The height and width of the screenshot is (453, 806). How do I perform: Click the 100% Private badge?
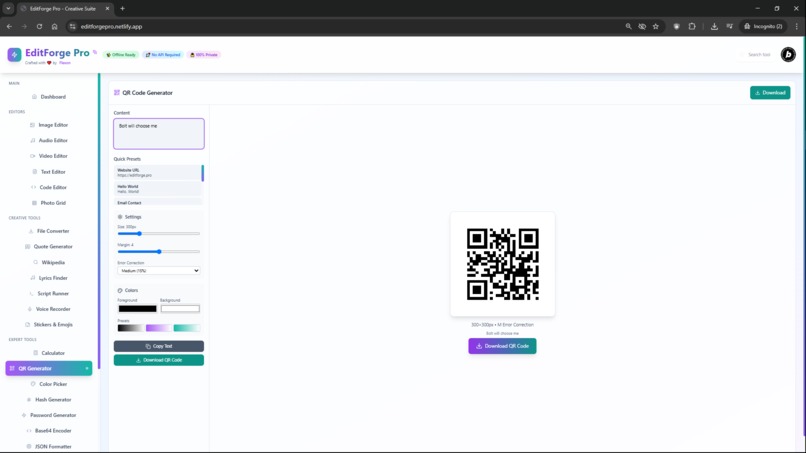point(204,55)
